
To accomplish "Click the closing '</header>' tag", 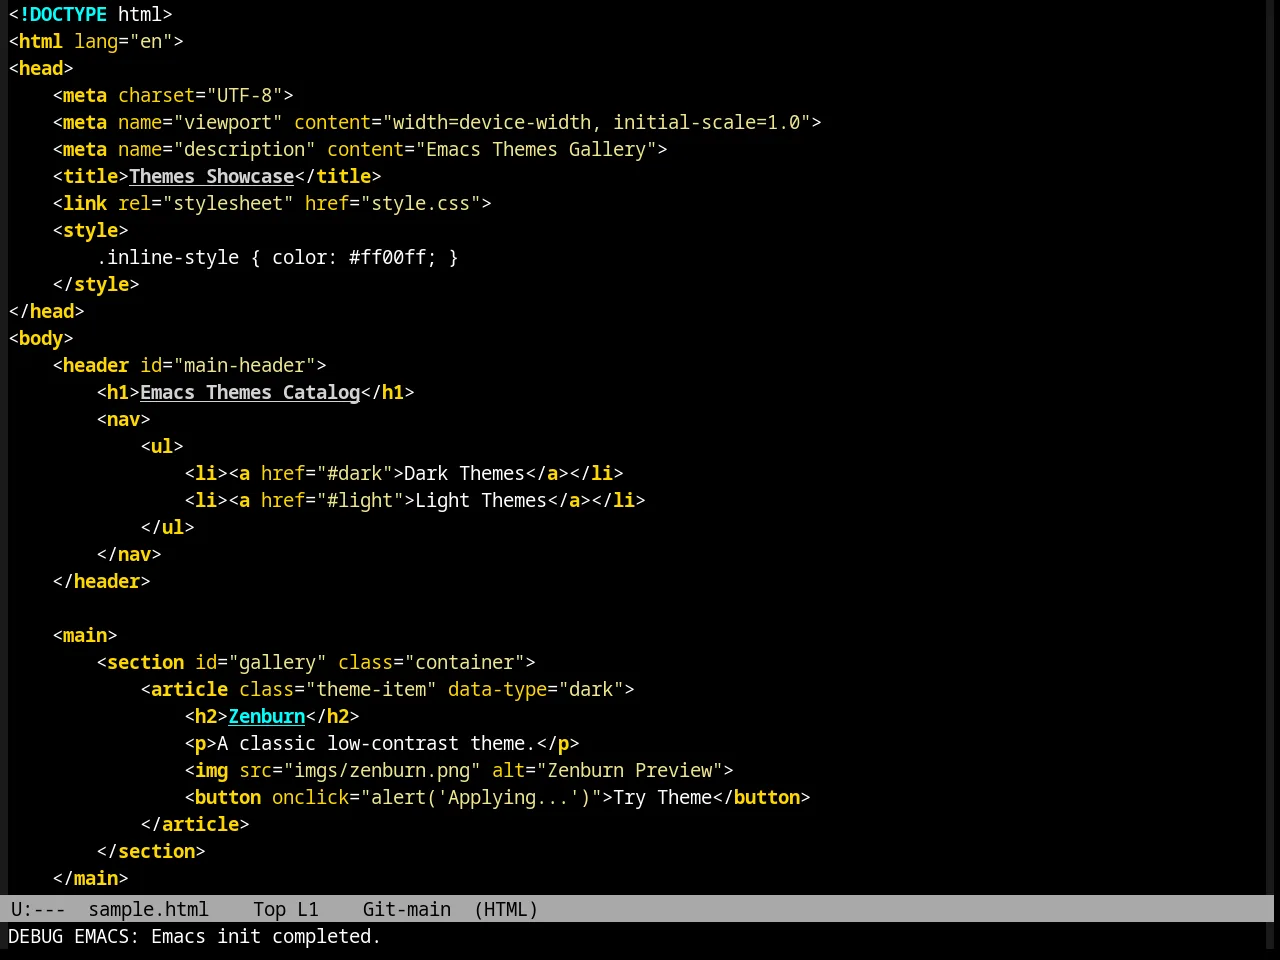I will coord(102,581).
